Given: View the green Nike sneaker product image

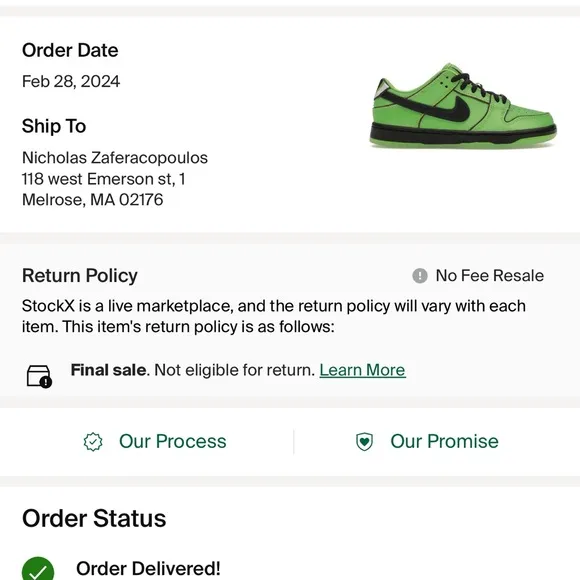Looking at the screenshot, I should [x=463, y=105].
